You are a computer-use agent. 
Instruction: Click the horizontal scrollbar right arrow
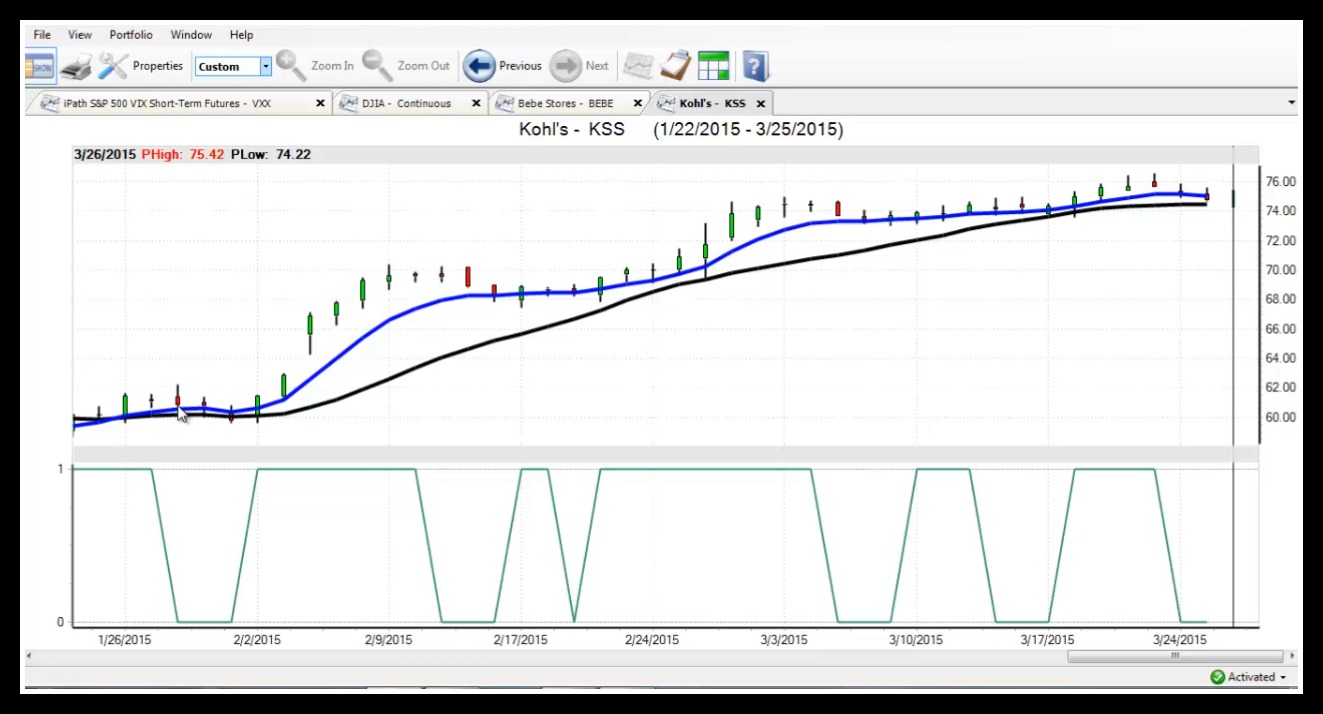1292,656
